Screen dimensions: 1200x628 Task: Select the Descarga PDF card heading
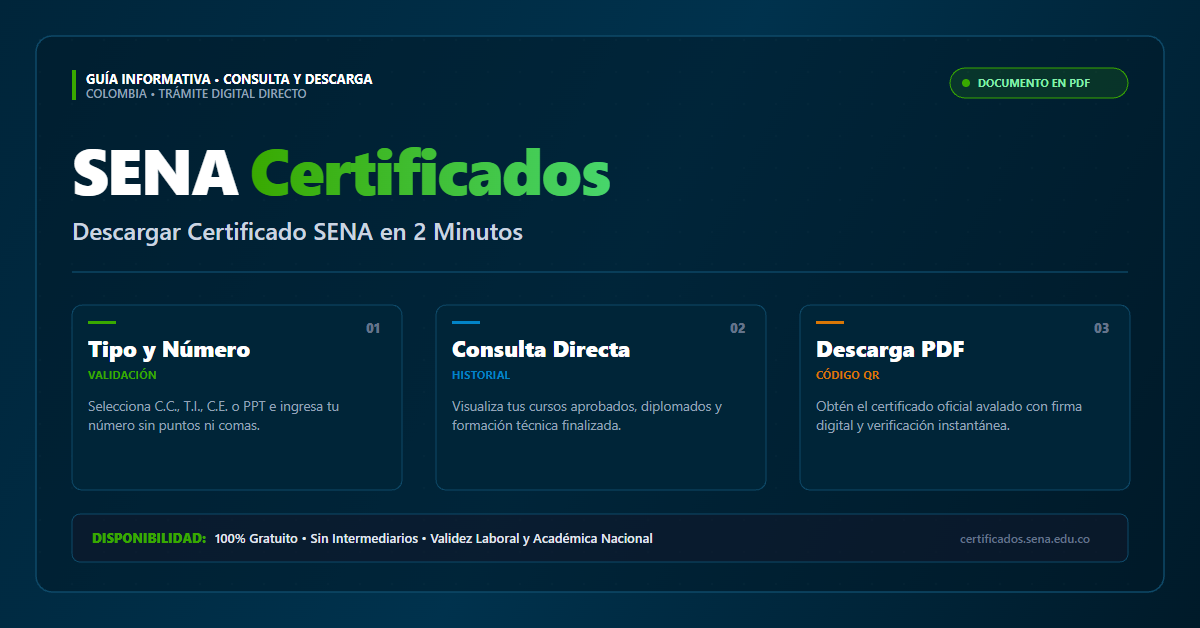click(890, 350)
